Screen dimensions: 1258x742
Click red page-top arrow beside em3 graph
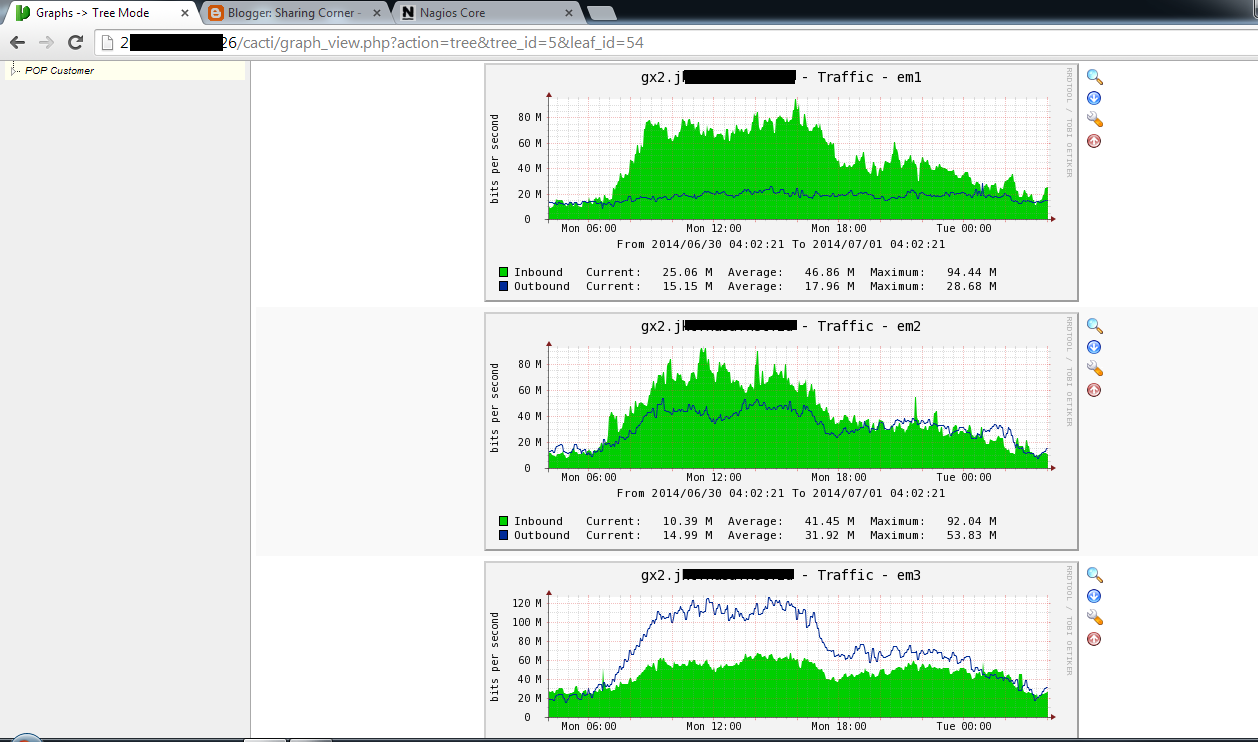point(1093,638)
